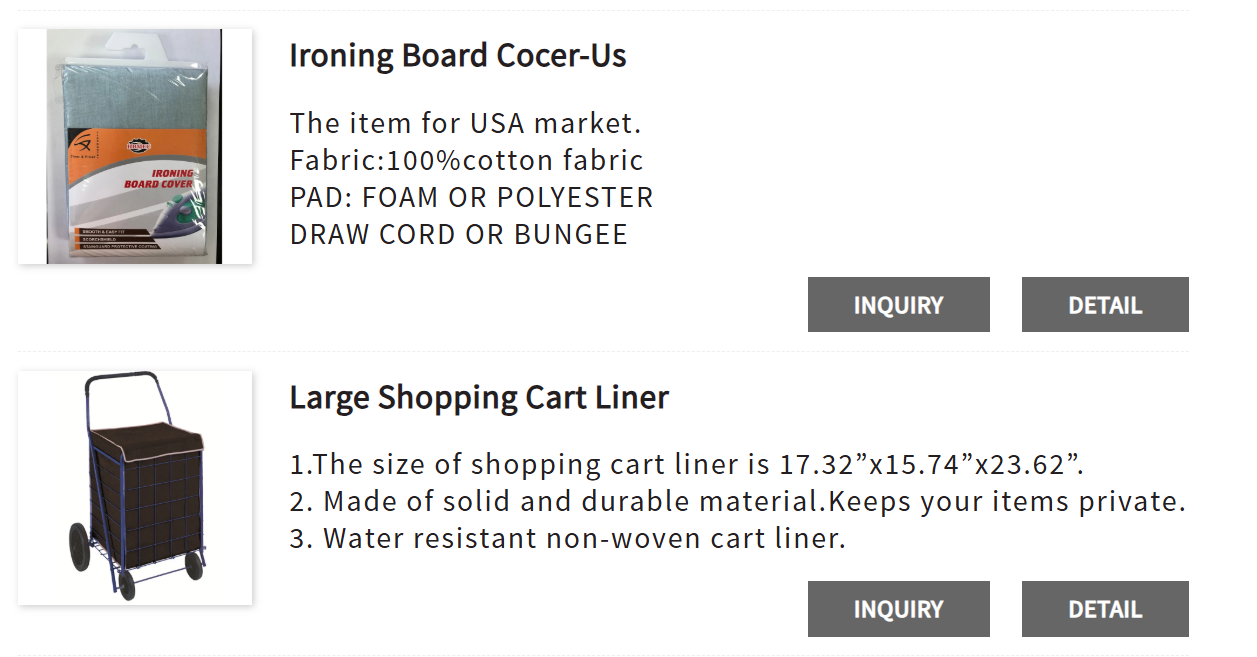Image resolution: width=1257 pixels, height=657 pixels.
Task: Click the "PAD: FOAM OR POLYESTER" line
Action: [x=471, y=198]
